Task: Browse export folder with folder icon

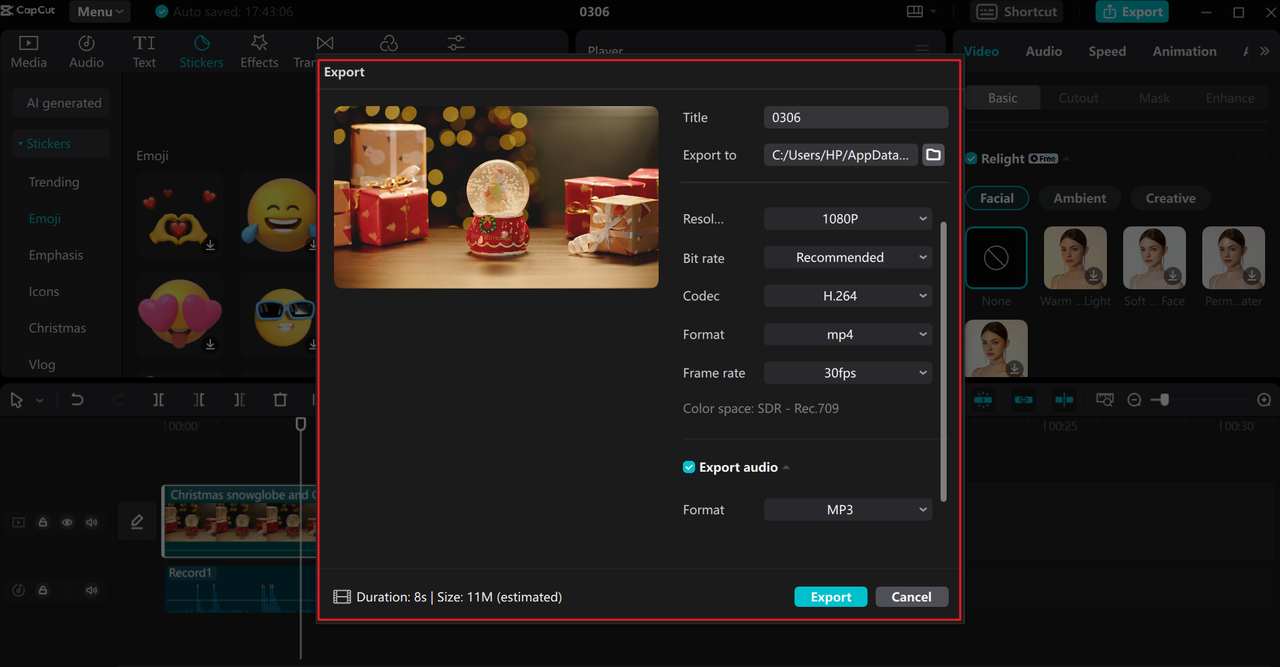Action: tap(933, 155)
